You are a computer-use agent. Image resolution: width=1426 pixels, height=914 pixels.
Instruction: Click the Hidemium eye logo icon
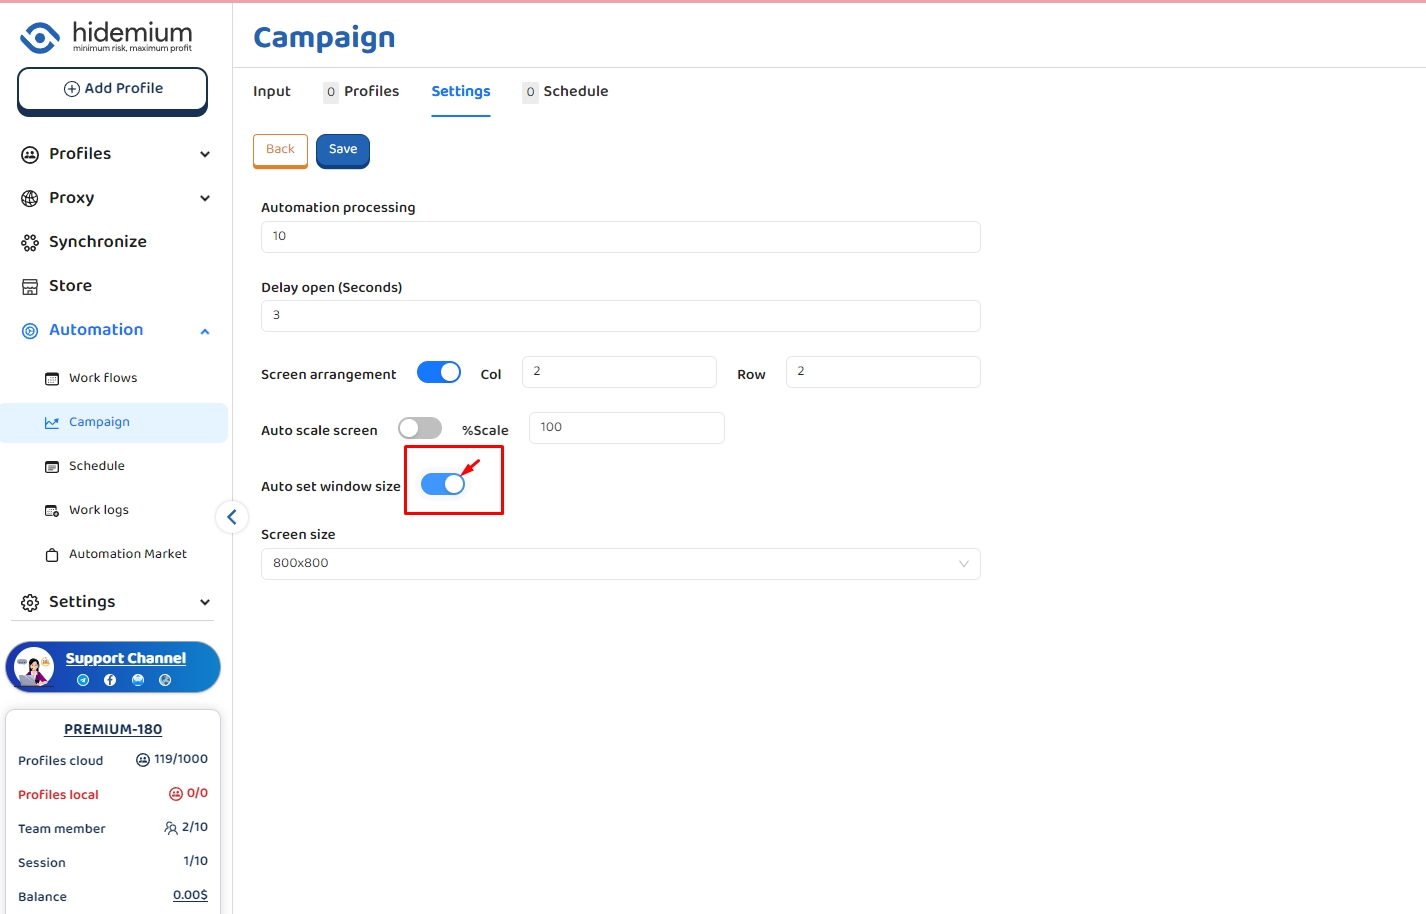[40, 38]
